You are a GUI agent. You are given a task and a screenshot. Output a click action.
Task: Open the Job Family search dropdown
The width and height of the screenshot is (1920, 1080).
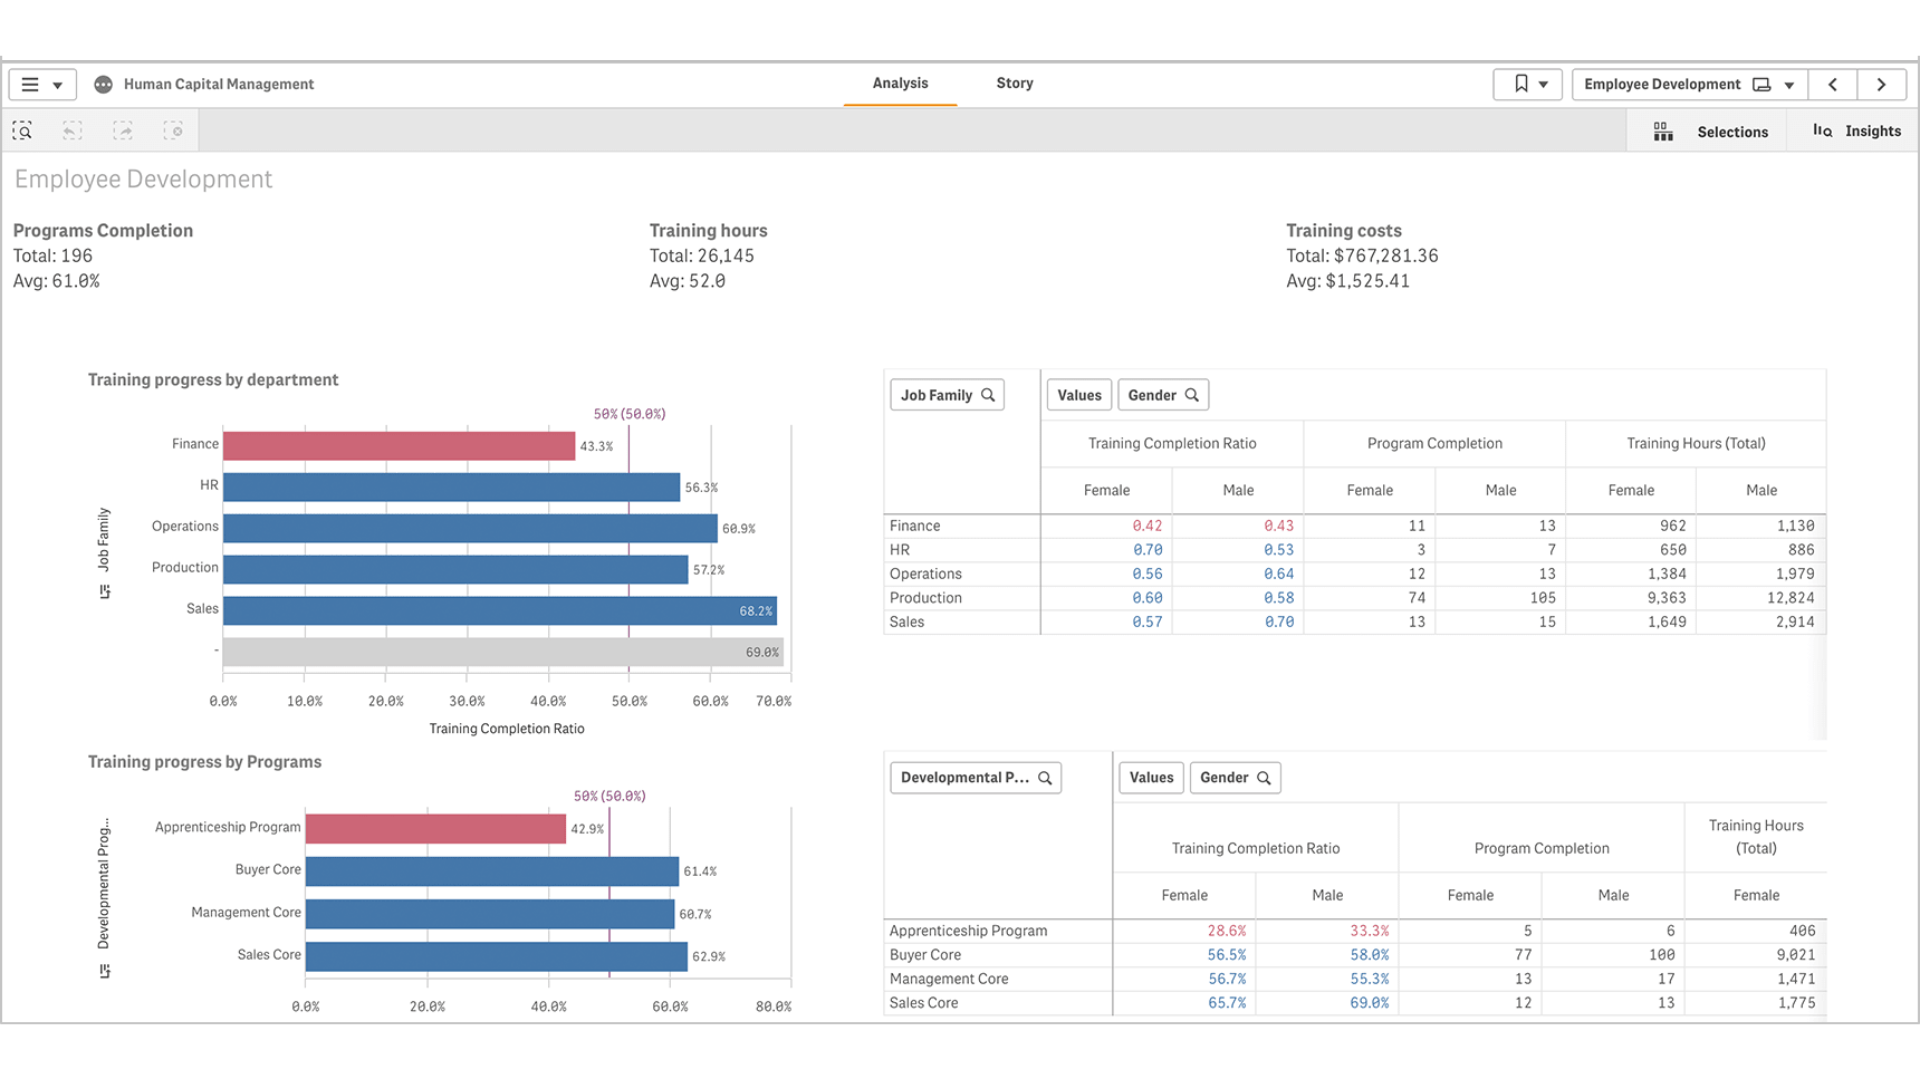(947, 395)
